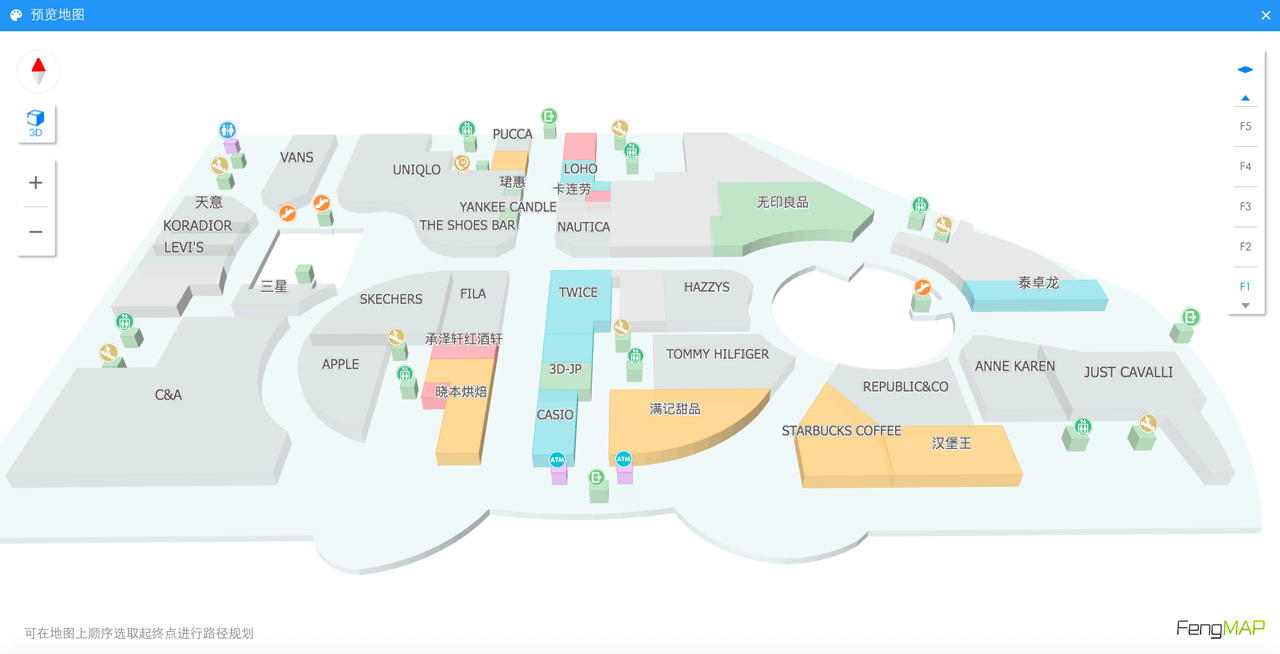Viewport: 1280px width, 654px height.
Task: Select the stairs icon below JUST CAVALLI
Action: click(x=1148, y=424)
